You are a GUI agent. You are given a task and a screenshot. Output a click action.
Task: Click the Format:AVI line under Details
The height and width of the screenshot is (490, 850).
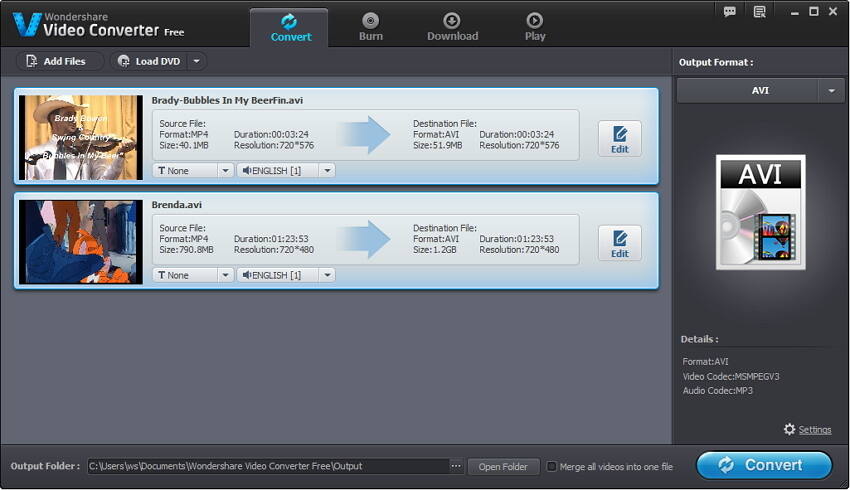point(705,362)
